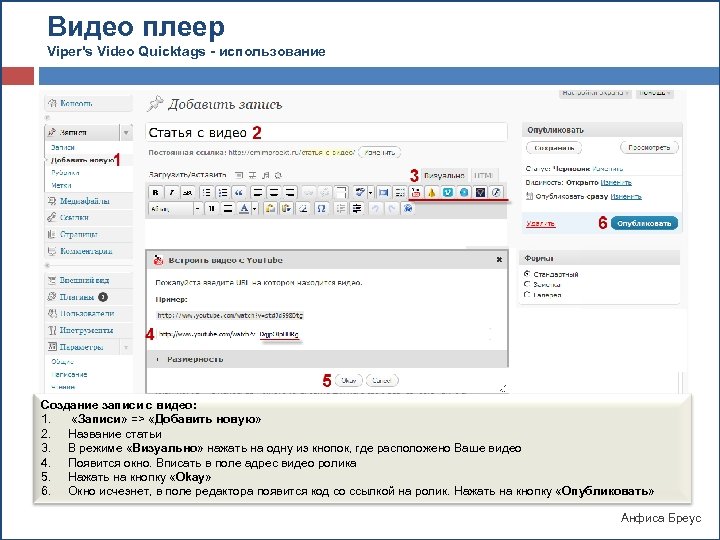The width and height of the screenshot is (720, 540).
Task: Click the Сохранить draft button
Action: [x=554, y=148]
